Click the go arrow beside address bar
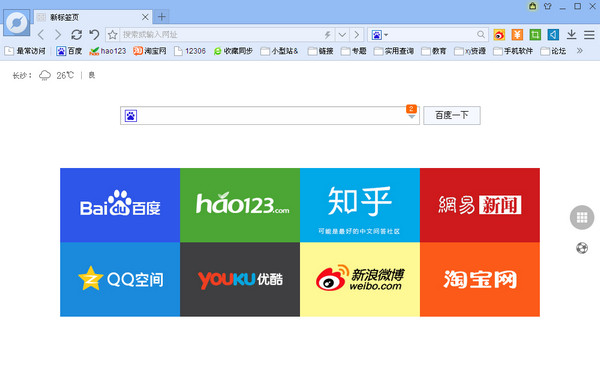This screenshot has width=600, height=375. [357, 35]
